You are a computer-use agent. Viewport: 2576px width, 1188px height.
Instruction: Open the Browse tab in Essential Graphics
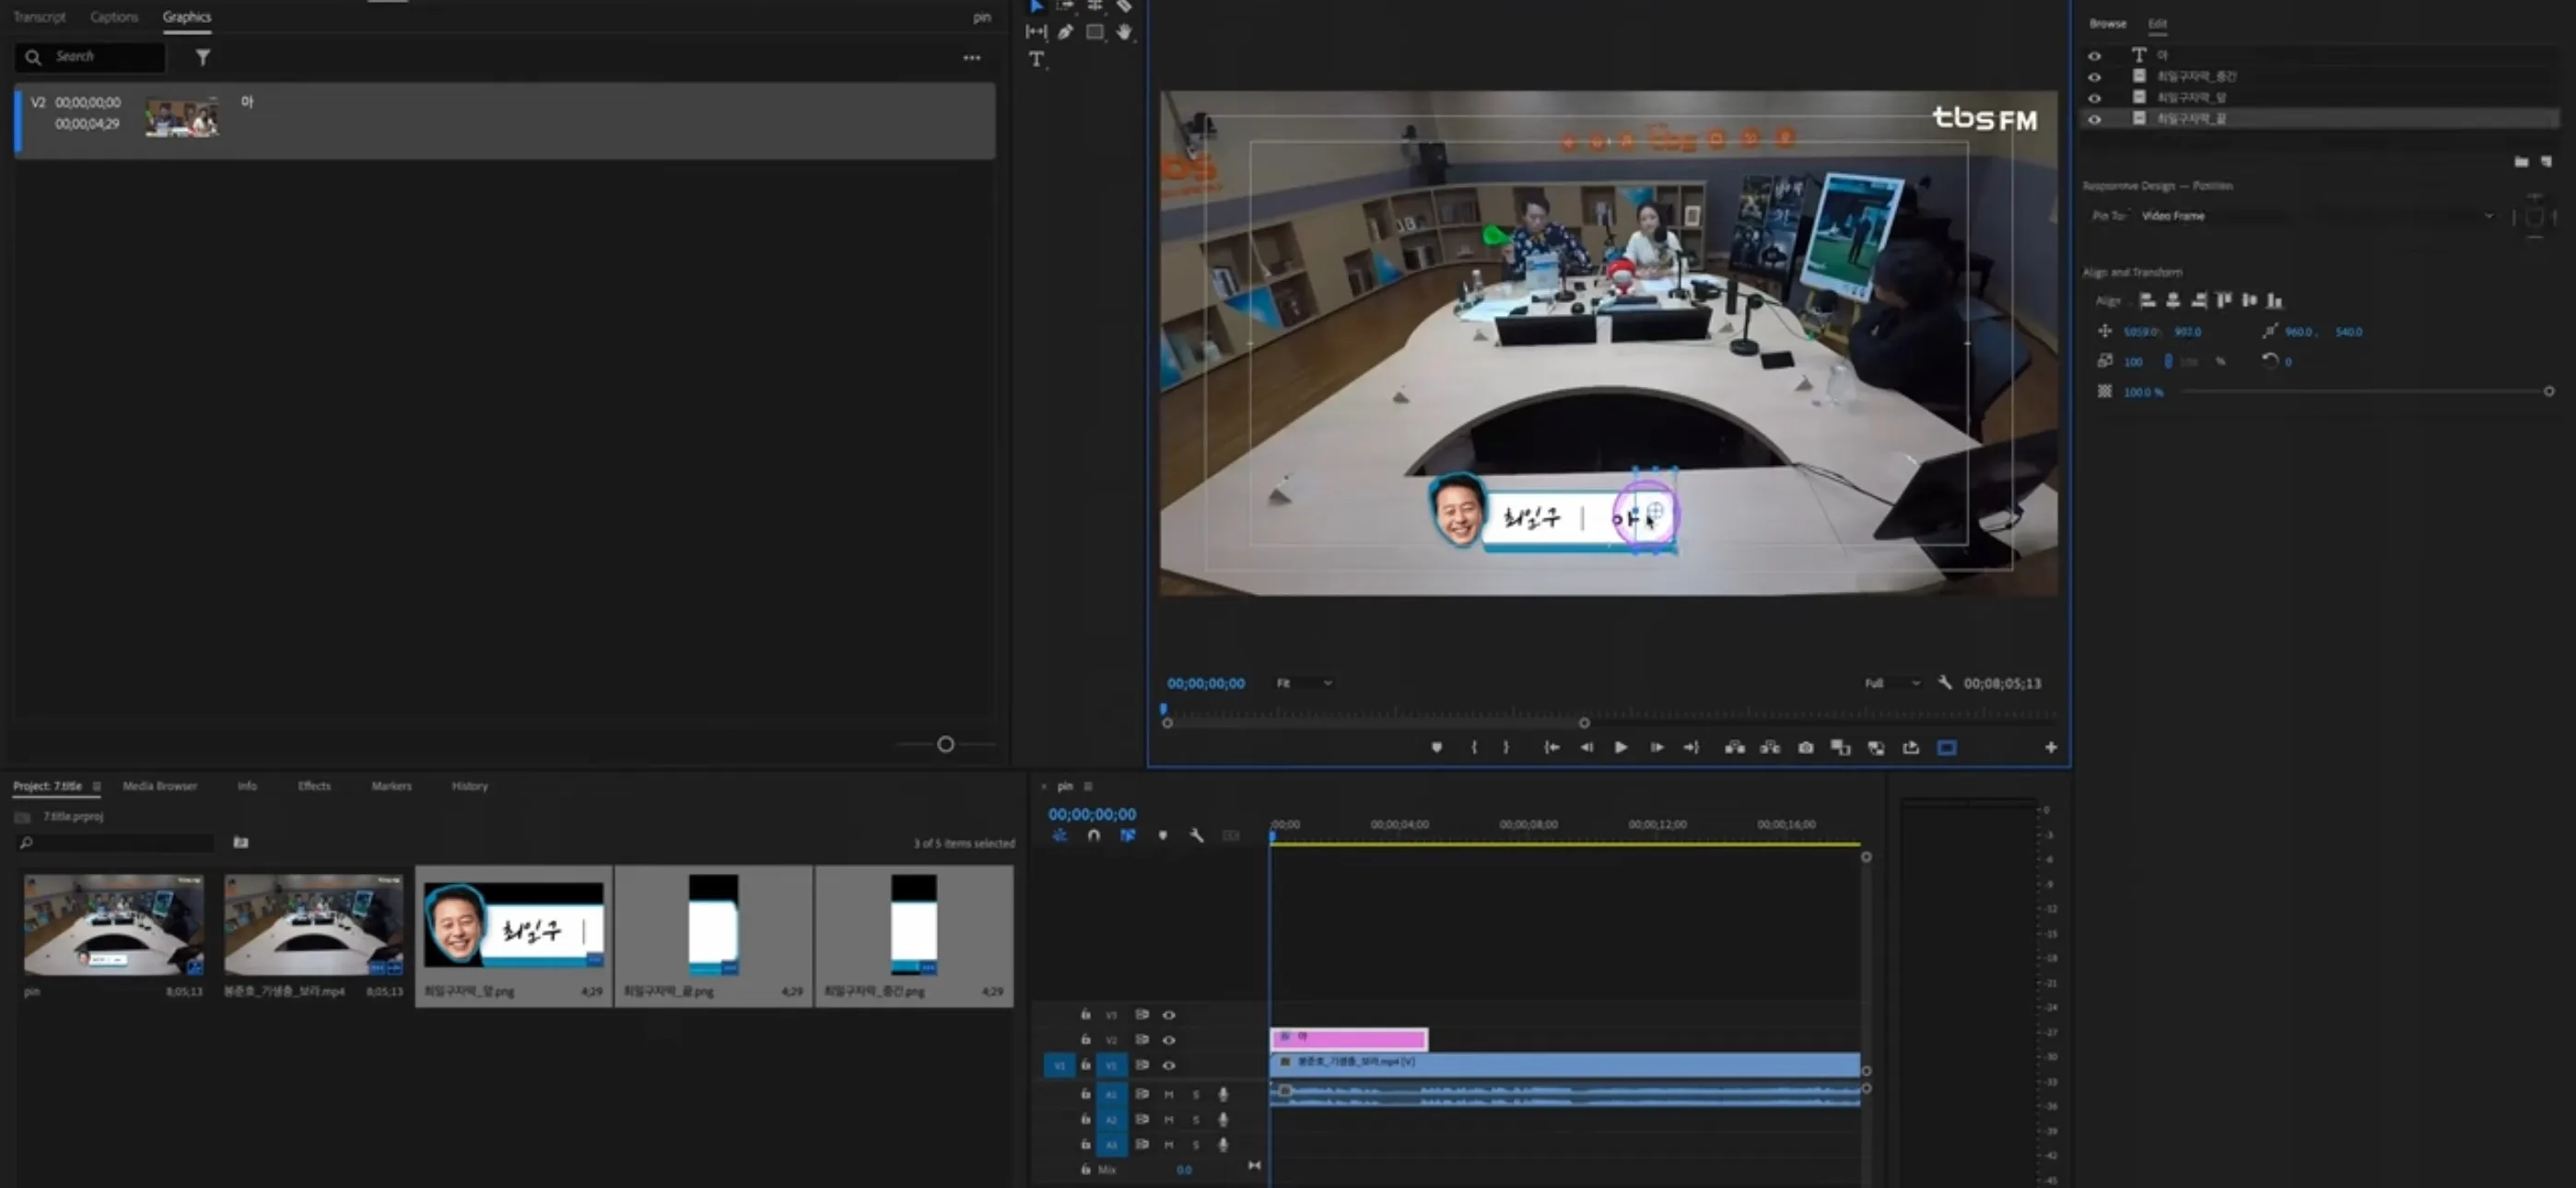tap(2107, 24)
